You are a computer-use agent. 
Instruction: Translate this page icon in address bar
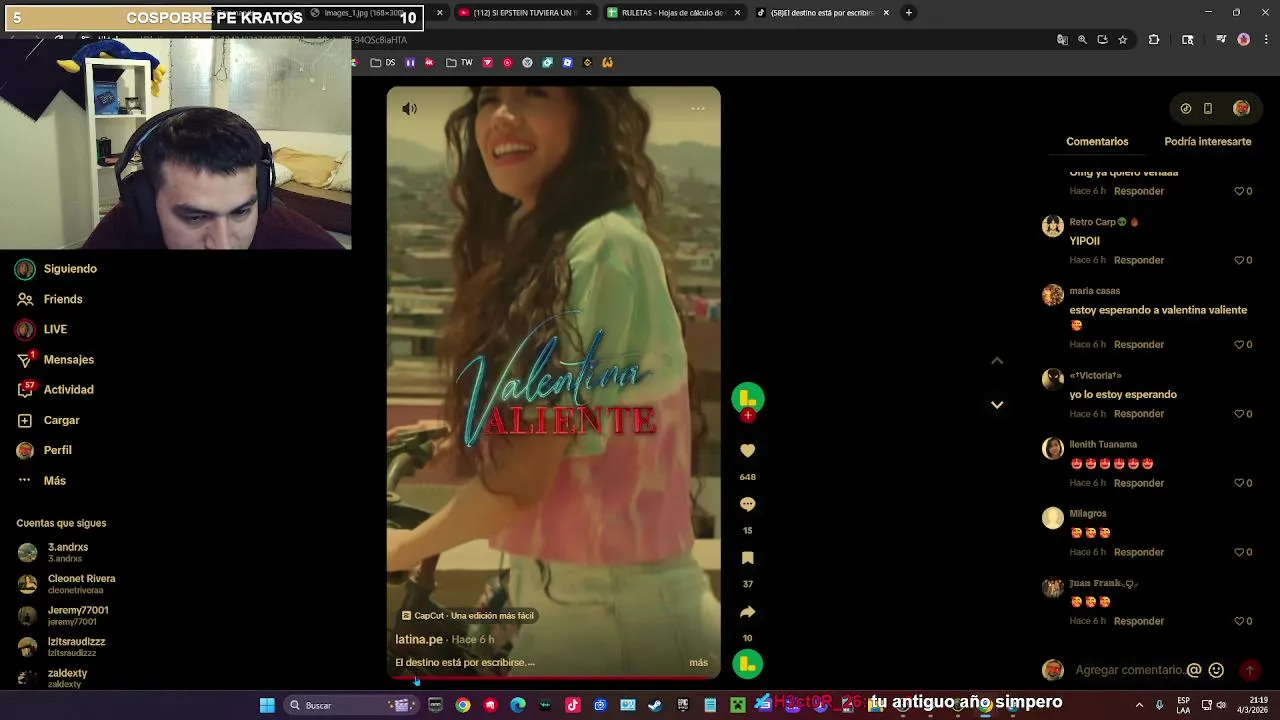tap(1062, 40)
